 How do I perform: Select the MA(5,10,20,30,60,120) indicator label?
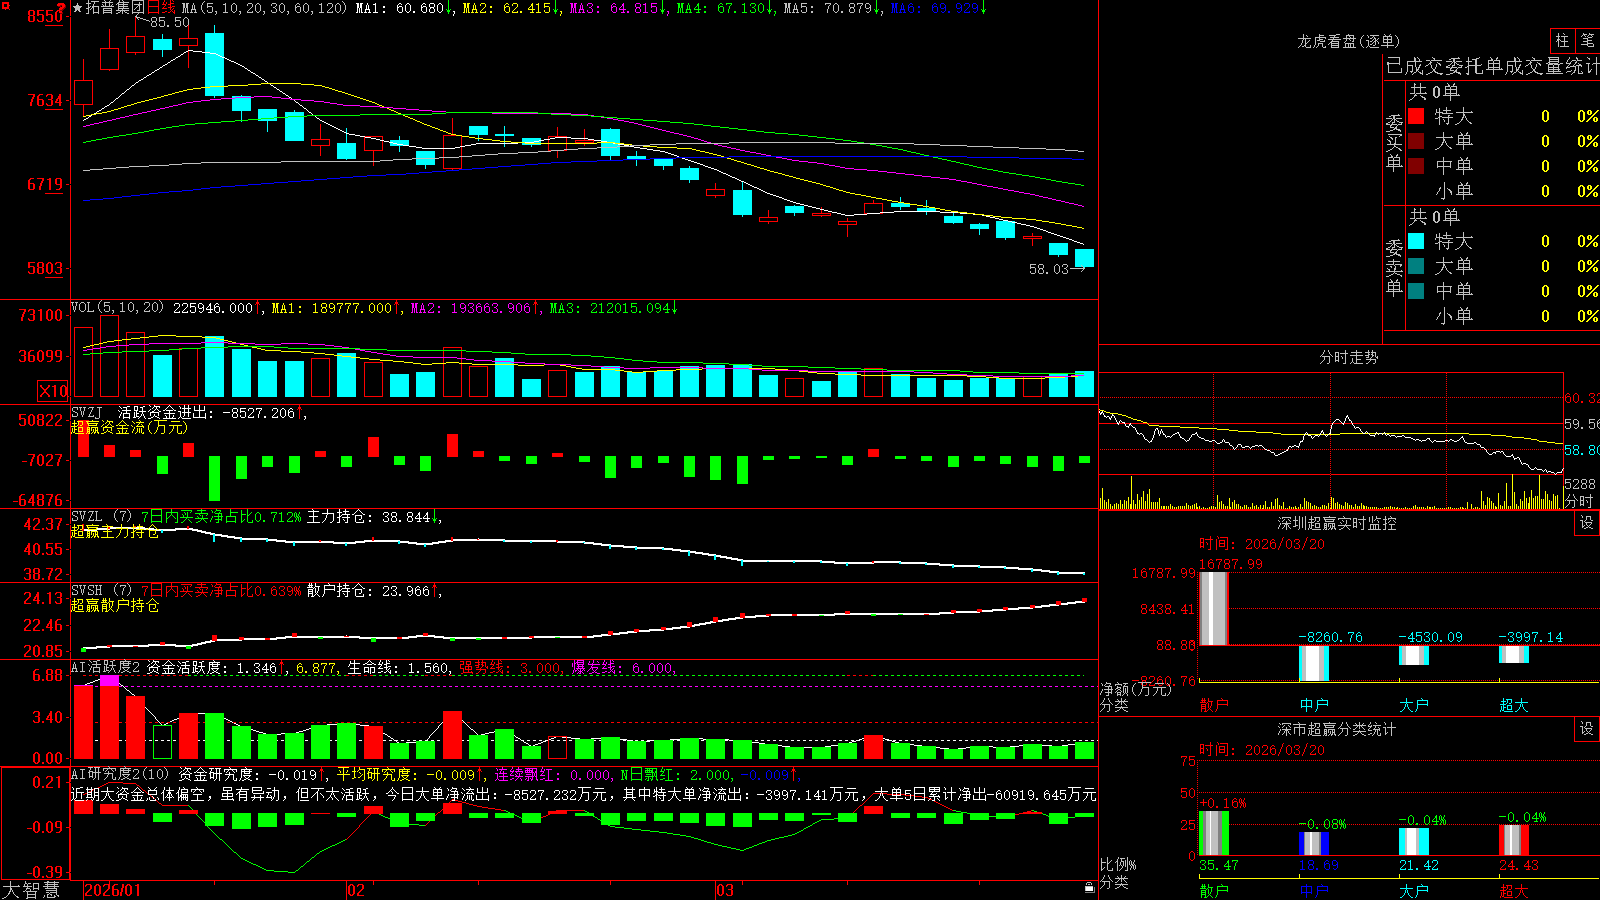(x=264, y=8)
